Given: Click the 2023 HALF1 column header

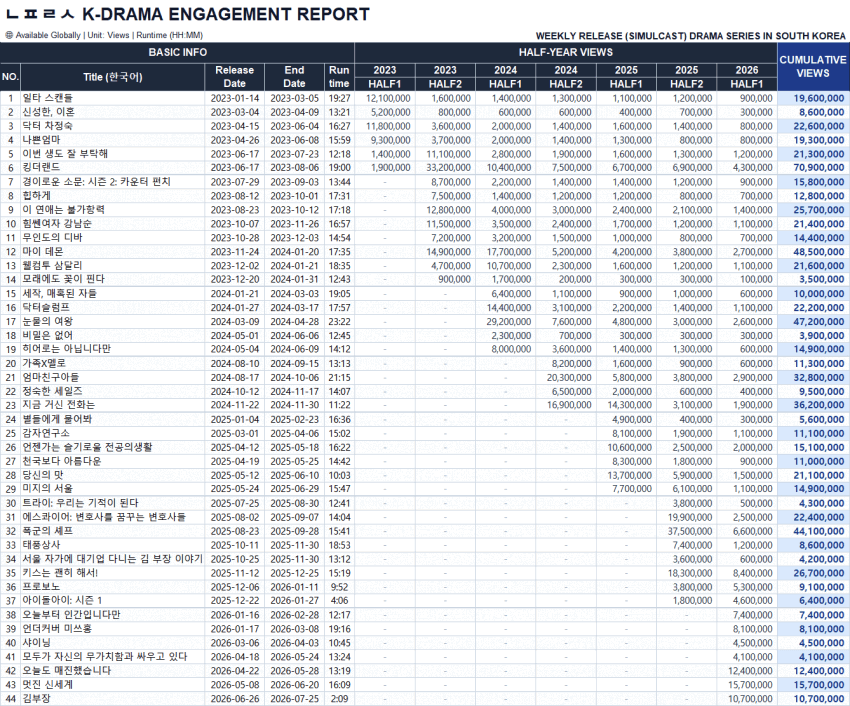Looking at the screenshot, I should 385,77.
